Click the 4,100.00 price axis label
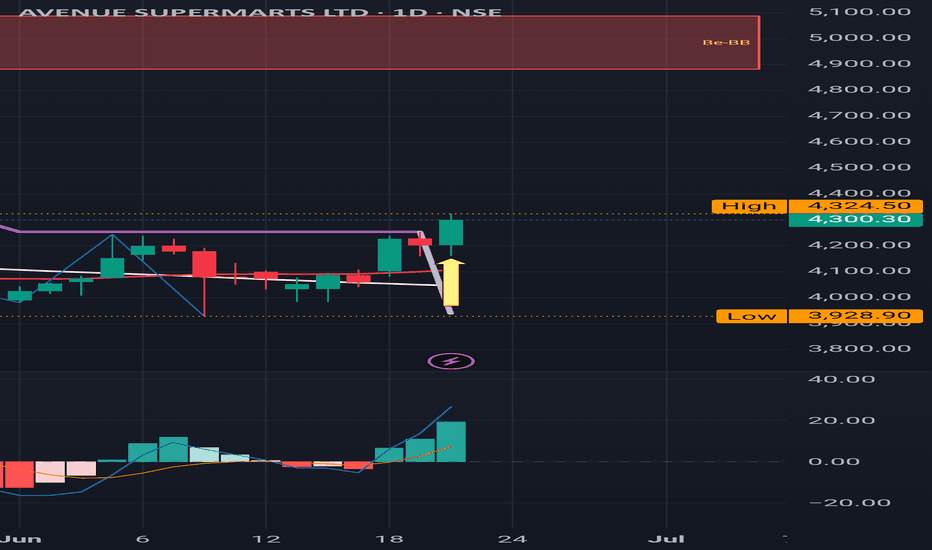The image size is (932, 550). [x=859, y=271]
